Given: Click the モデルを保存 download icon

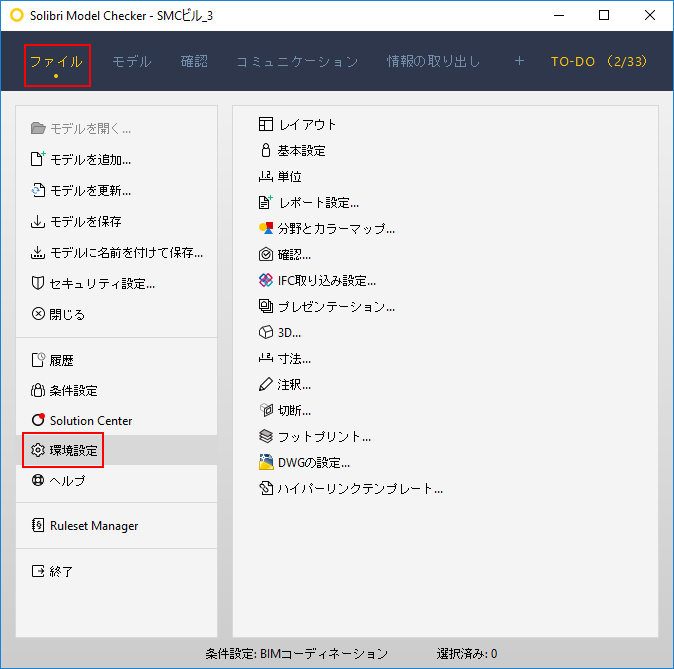Looking at the screenshot, I should click(x=38, y=221).
